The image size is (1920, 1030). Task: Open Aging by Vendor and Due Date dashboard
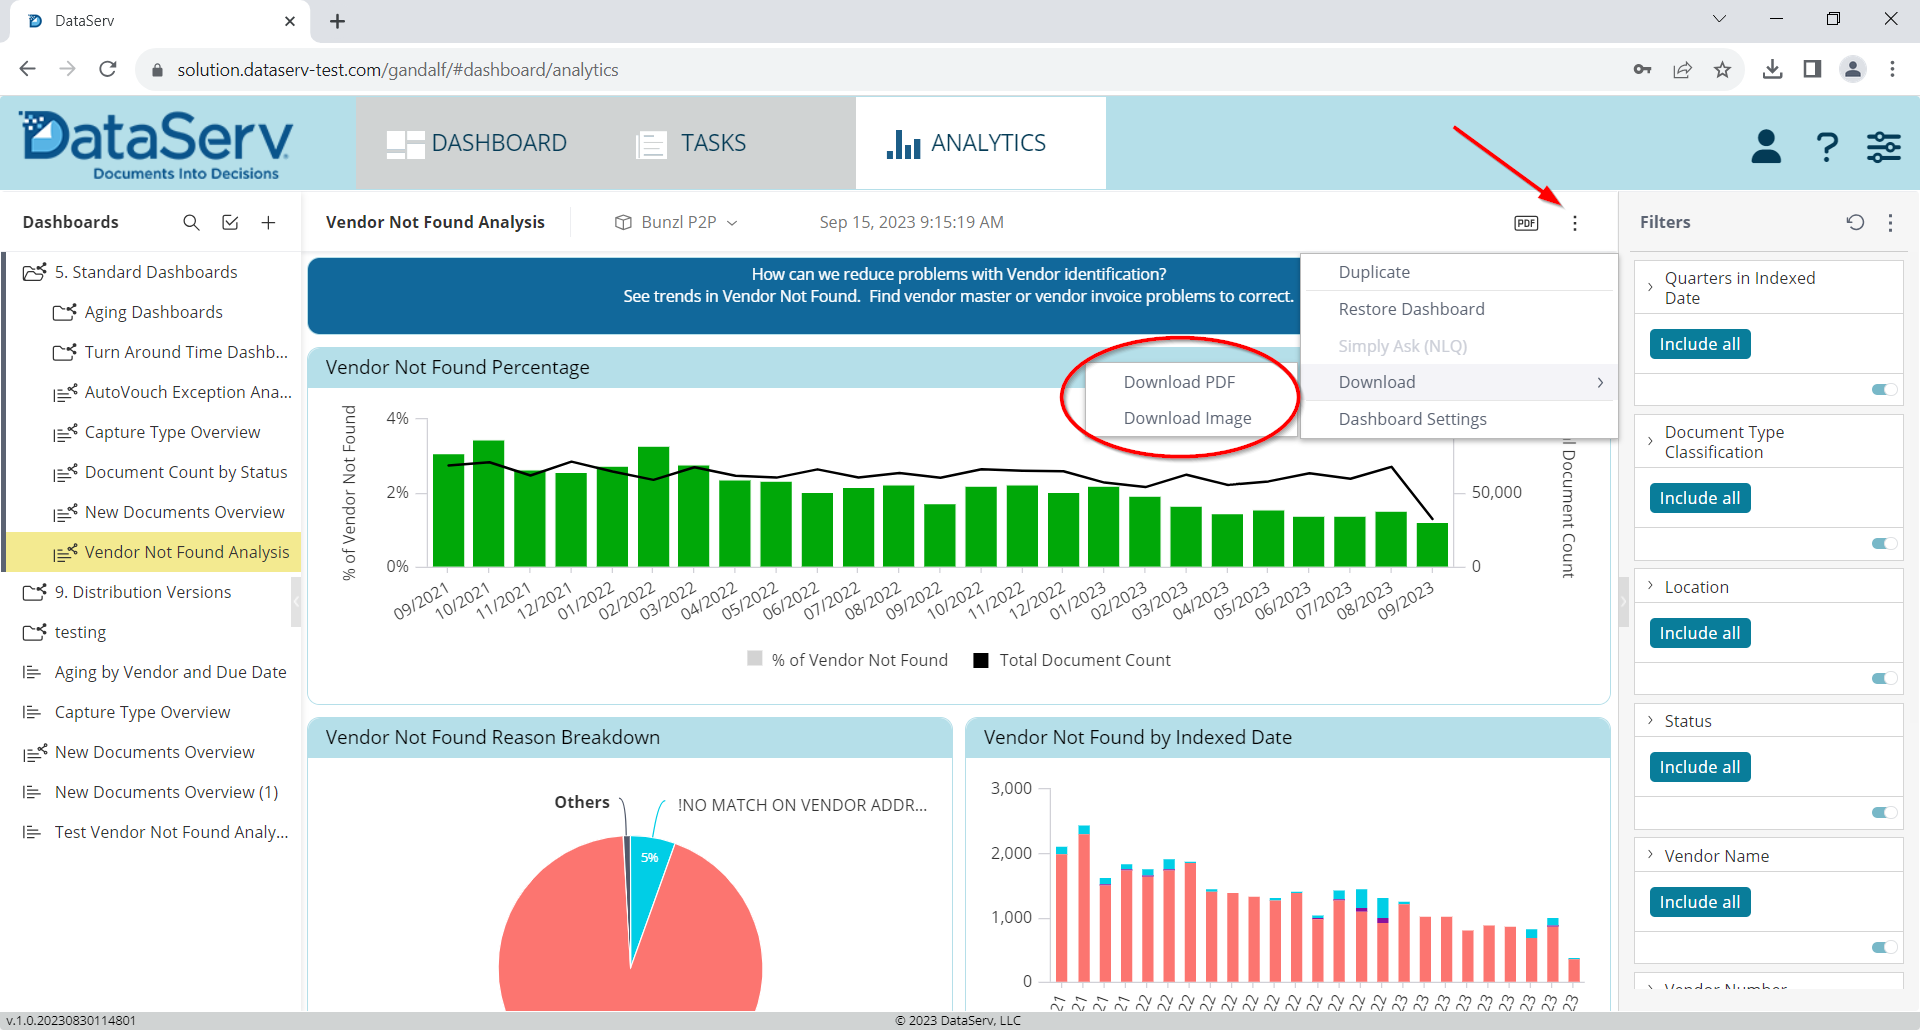tap(156, 672)
